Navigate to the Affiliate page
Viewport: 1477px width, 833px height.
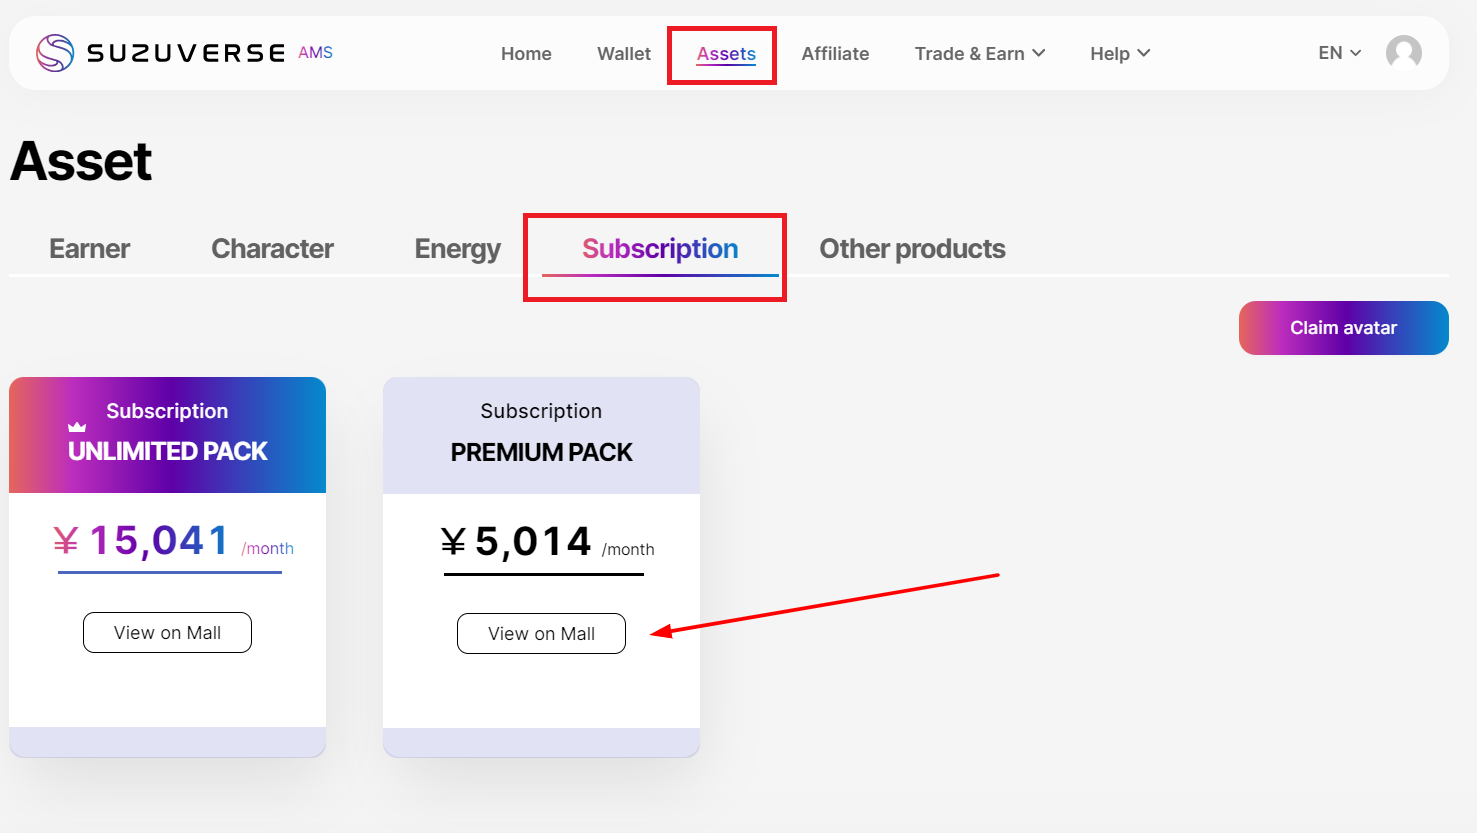coord(835,54)
